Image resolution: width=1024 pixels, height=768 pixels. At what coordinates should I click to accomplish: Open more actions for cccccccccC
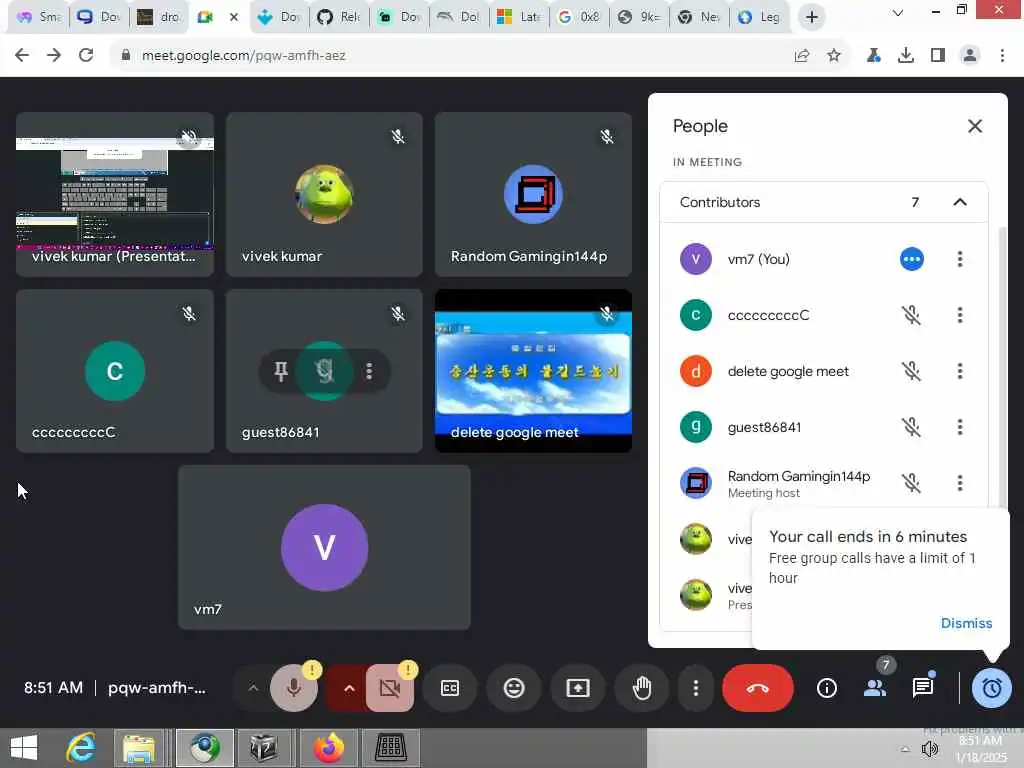(959, 315)
